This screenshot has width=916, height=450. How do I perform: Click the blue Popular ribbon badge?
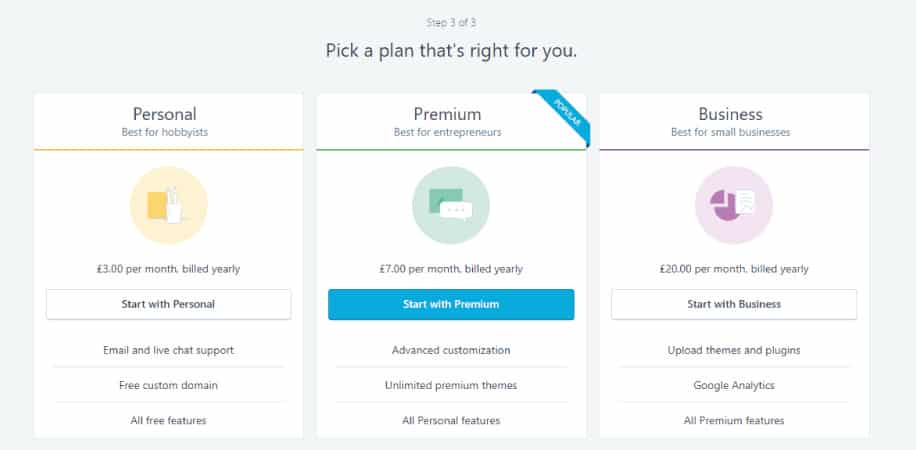click(564, 116)
